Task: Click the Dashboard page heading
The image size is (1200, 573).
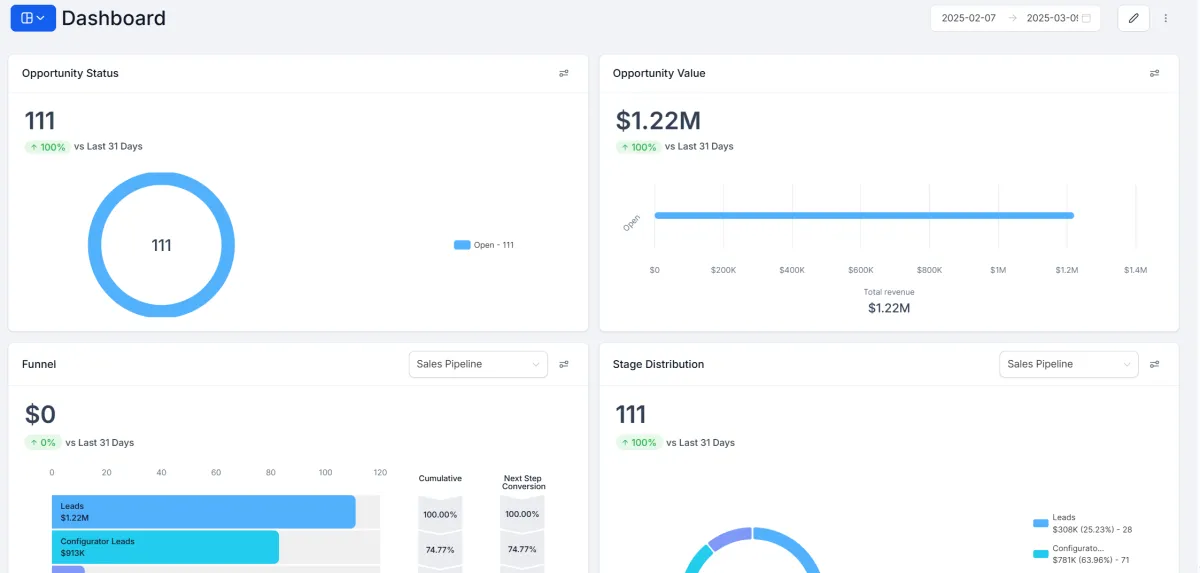Action: (114, 18)
